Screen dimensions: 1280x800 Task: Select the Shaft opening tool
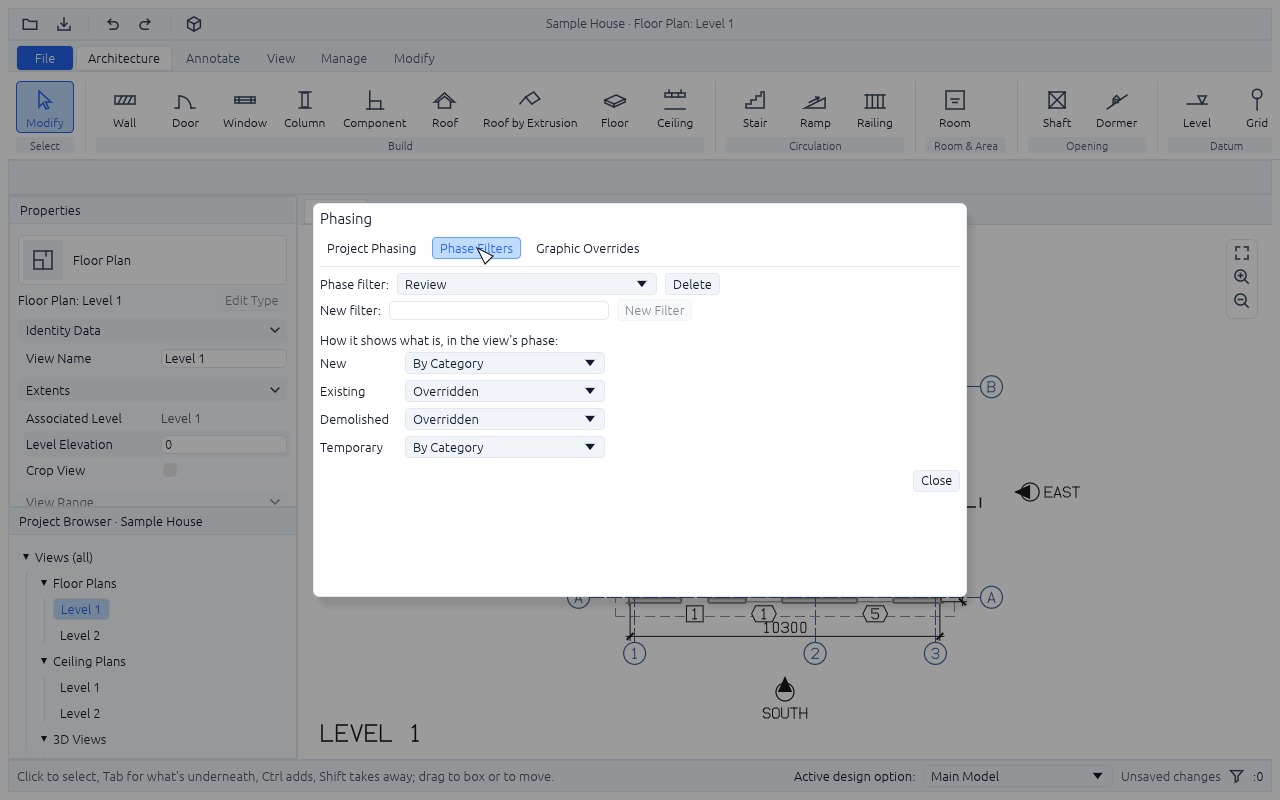1057,109
